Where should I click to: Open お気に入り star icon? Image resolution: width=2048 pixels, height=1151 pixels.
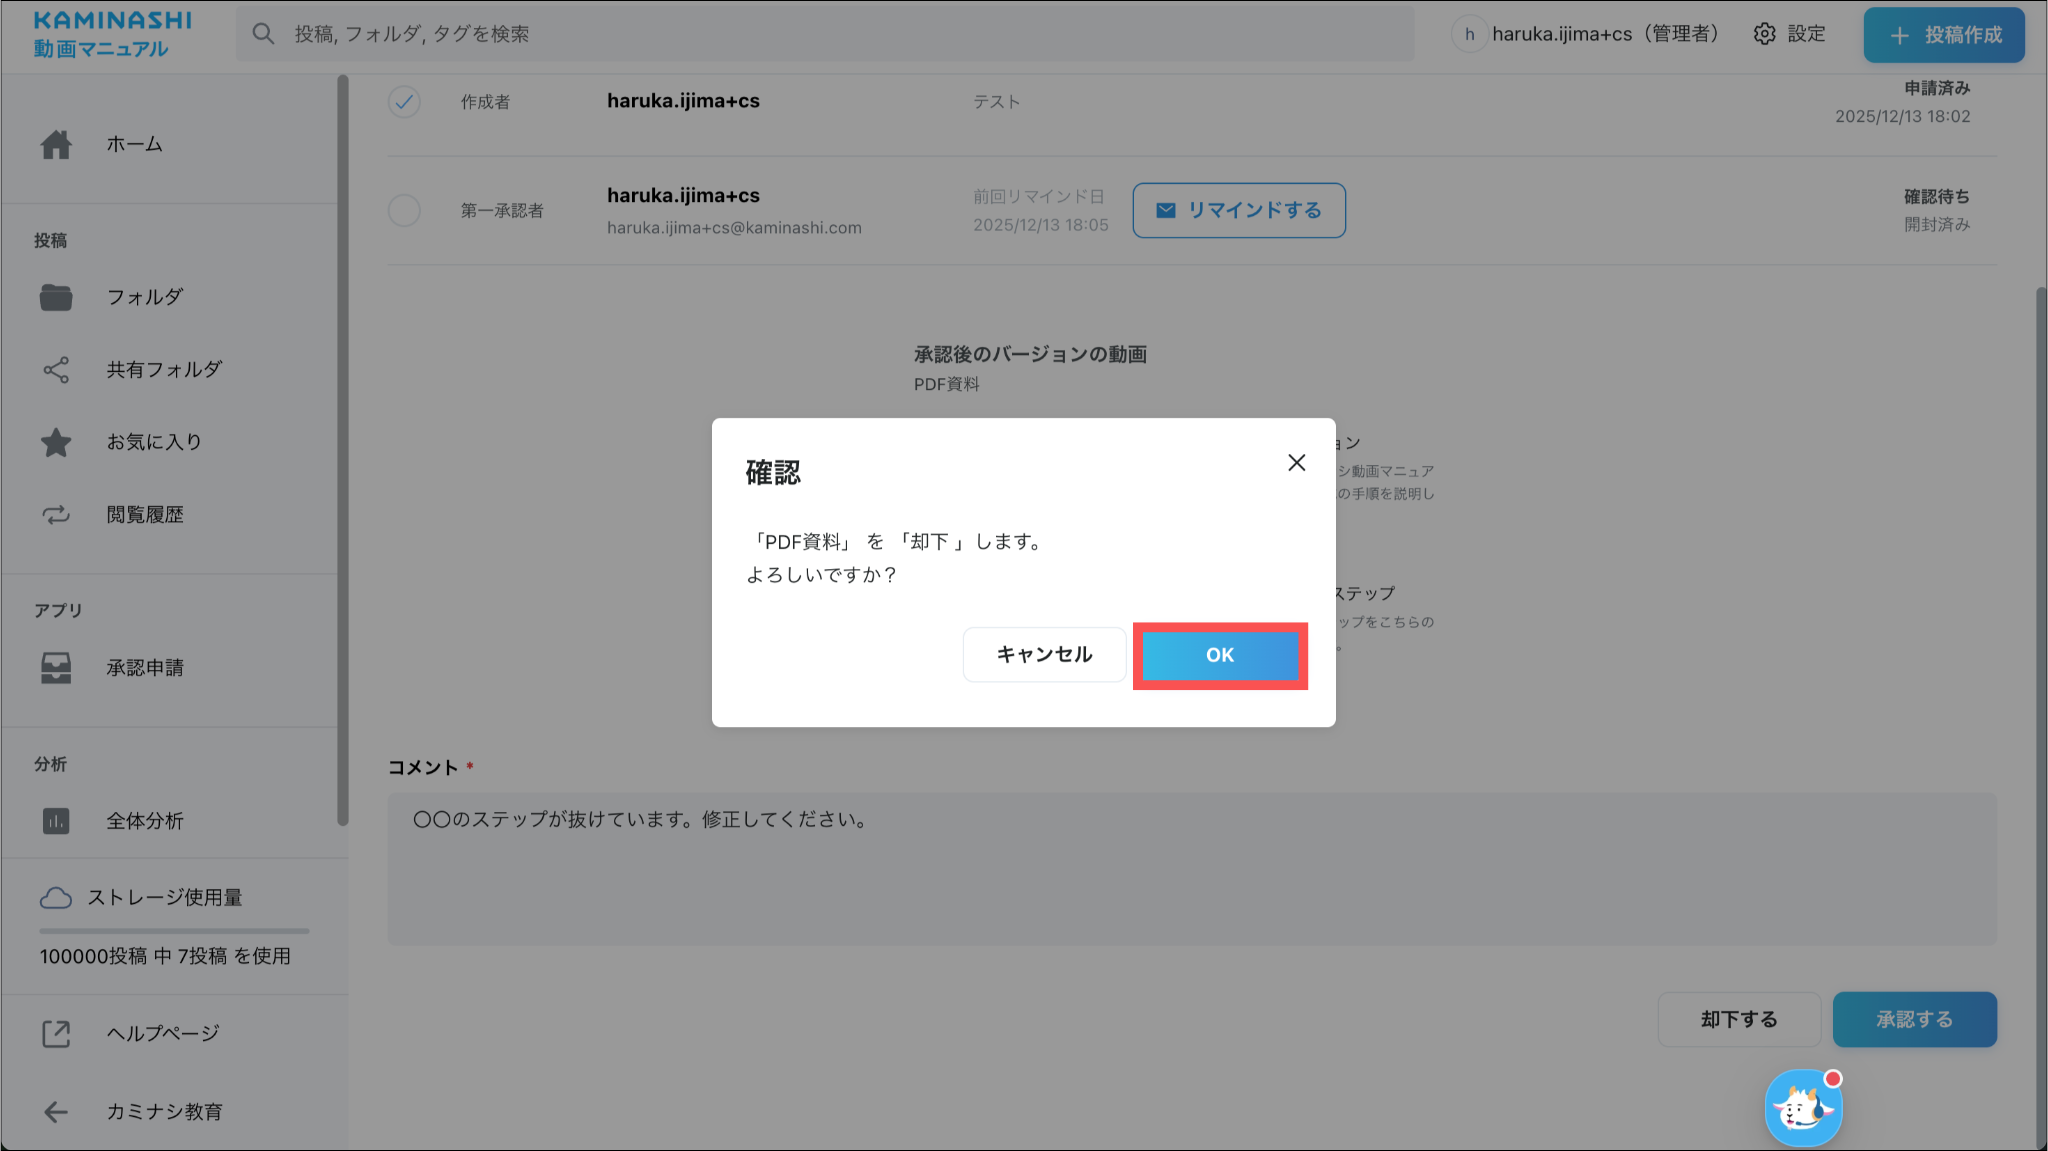(56, 442)
